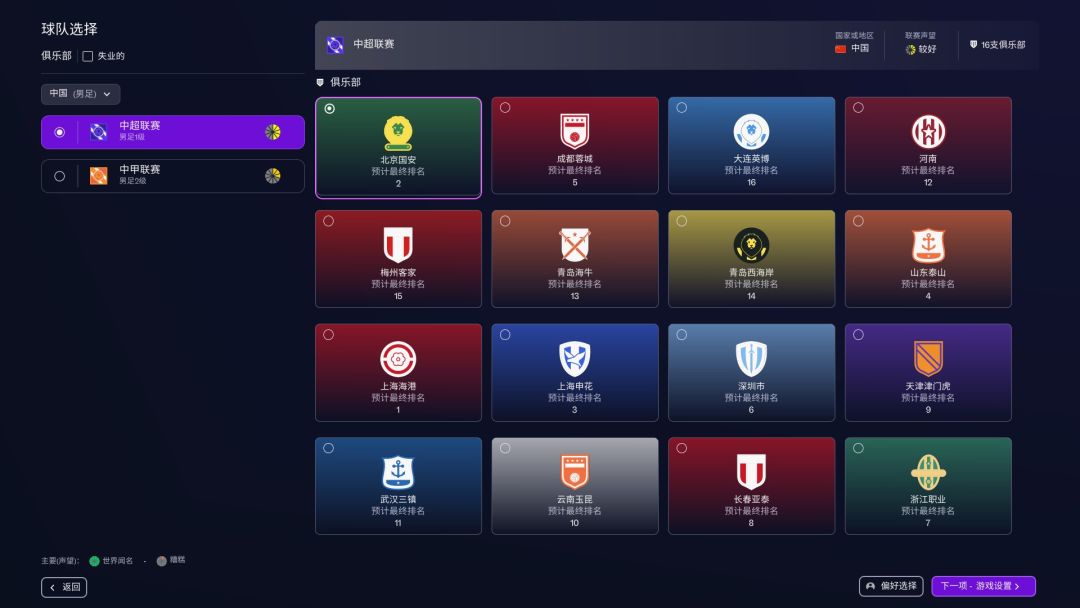Select the 河南 radio button

point(858,107)
